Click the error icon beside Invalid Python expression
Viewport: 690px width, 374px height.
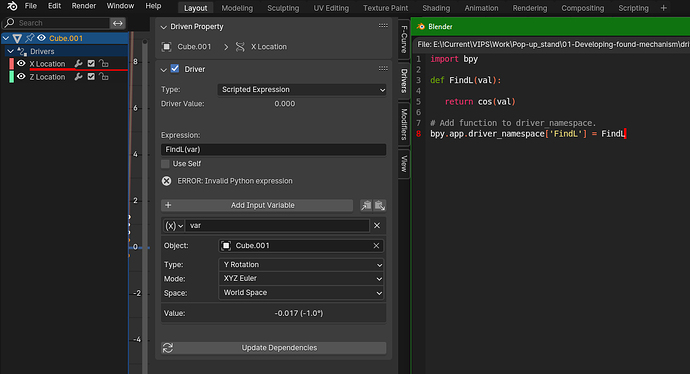(166, 181)
